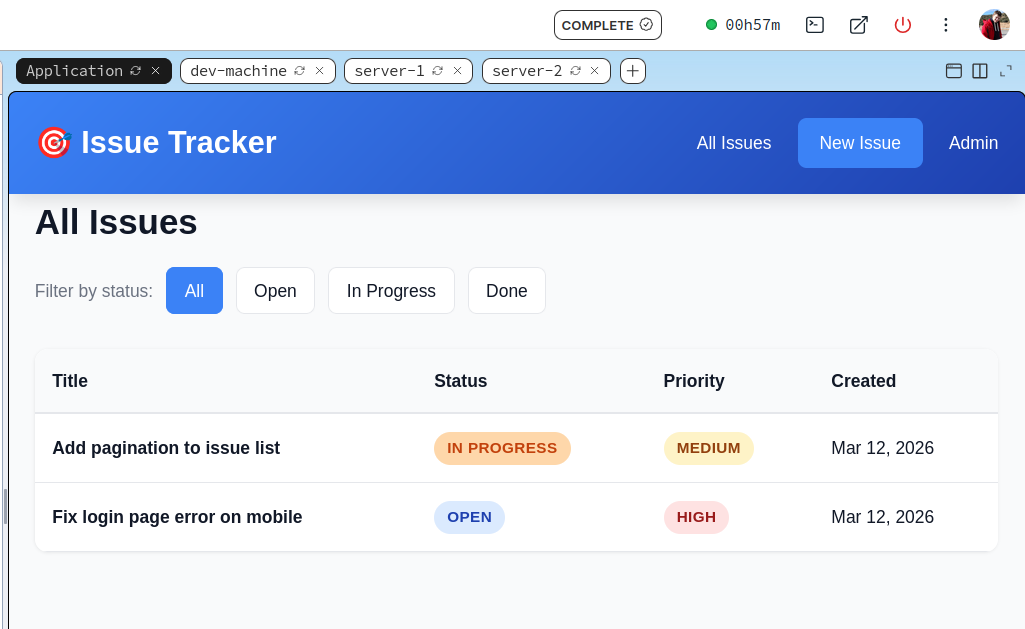The width and height of the screenshot is (1025, 629).
Task: Click the split view icon
Action: (x=981, y=71)
